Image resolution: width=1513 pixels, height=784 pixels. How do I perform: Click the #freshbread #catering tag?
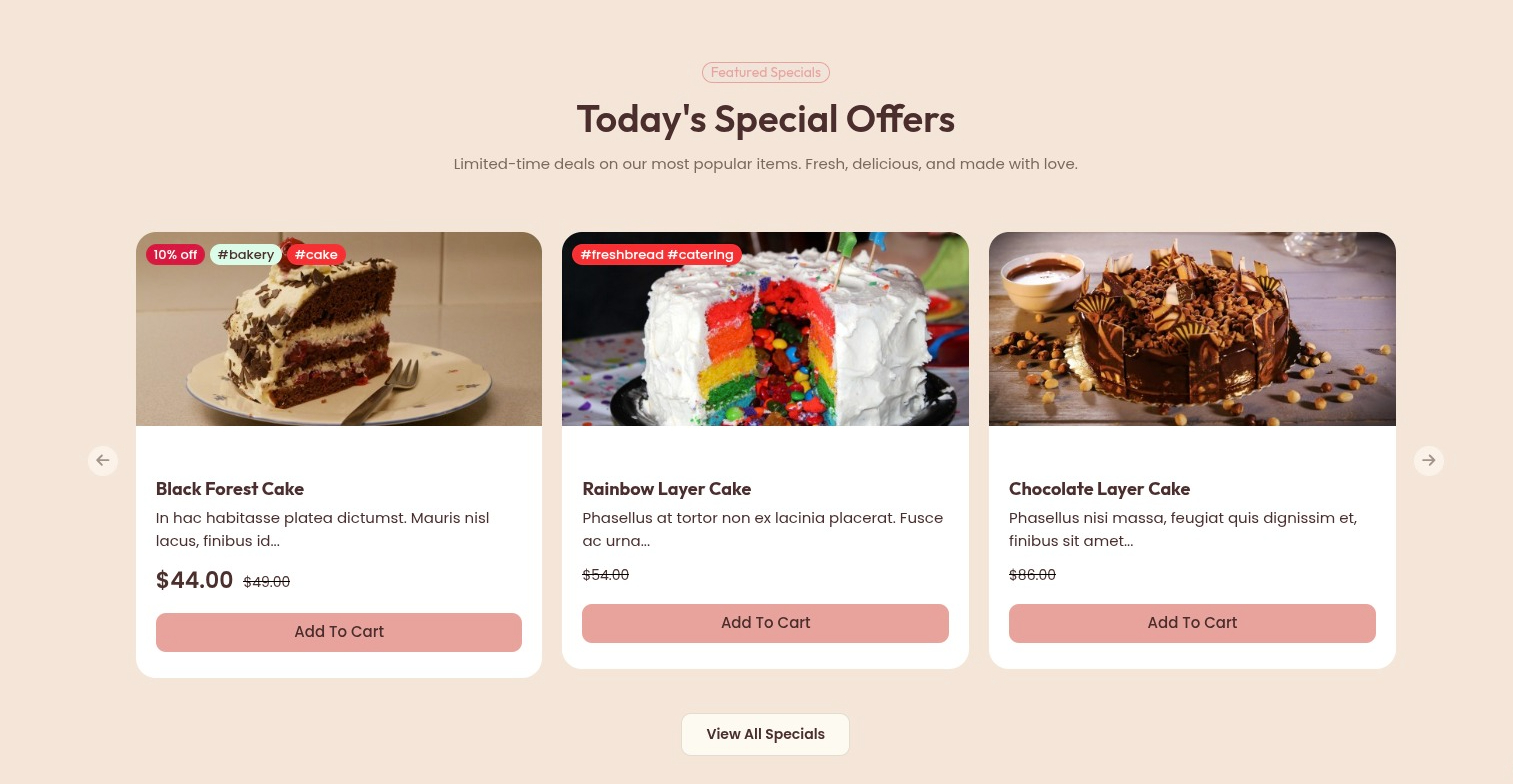tap(657, 255)
